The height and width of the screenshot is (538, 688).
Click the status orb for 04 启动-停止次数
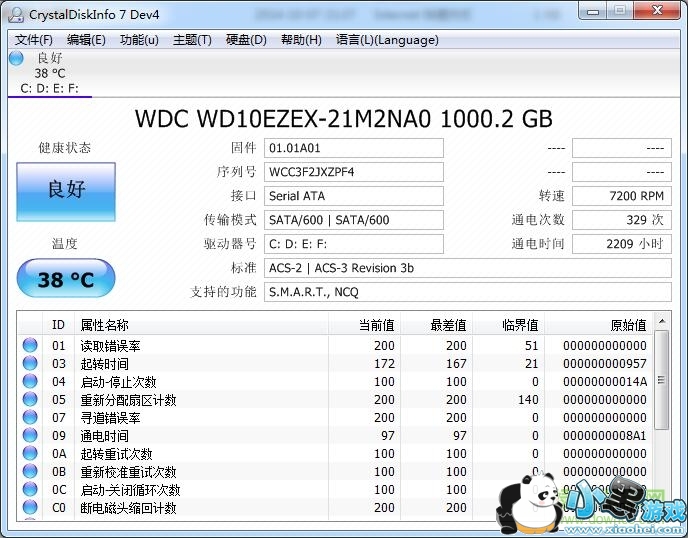(30, 381)
